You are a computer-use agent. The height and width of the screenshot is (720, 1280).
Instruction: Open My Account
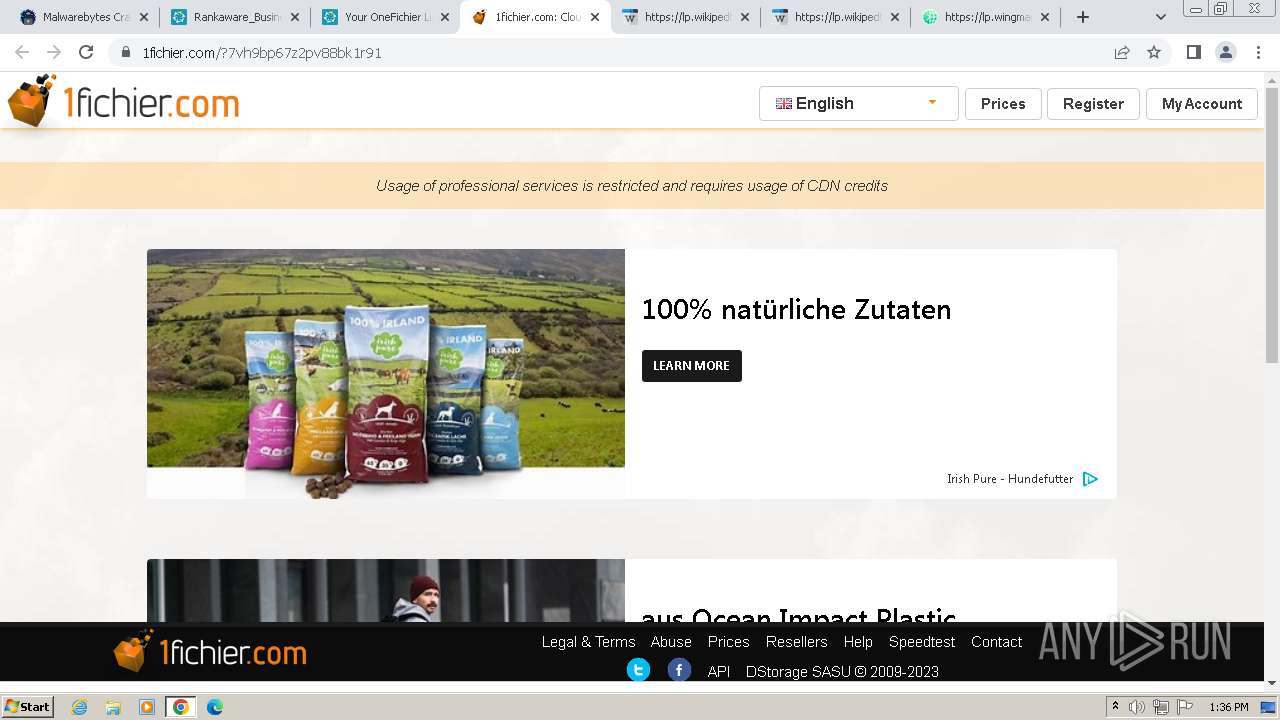pyautogui.click(x=1201, y=104)
